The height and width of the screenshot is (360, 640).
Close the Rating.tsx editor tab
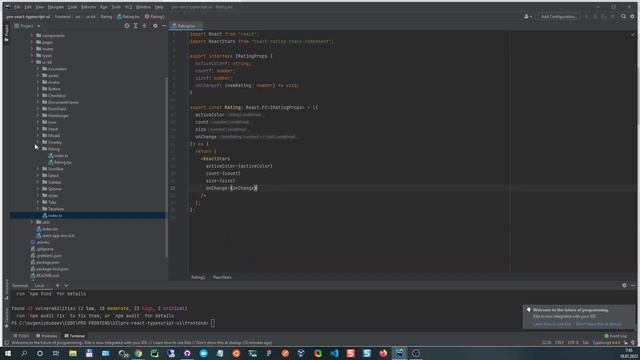[200, 26]
